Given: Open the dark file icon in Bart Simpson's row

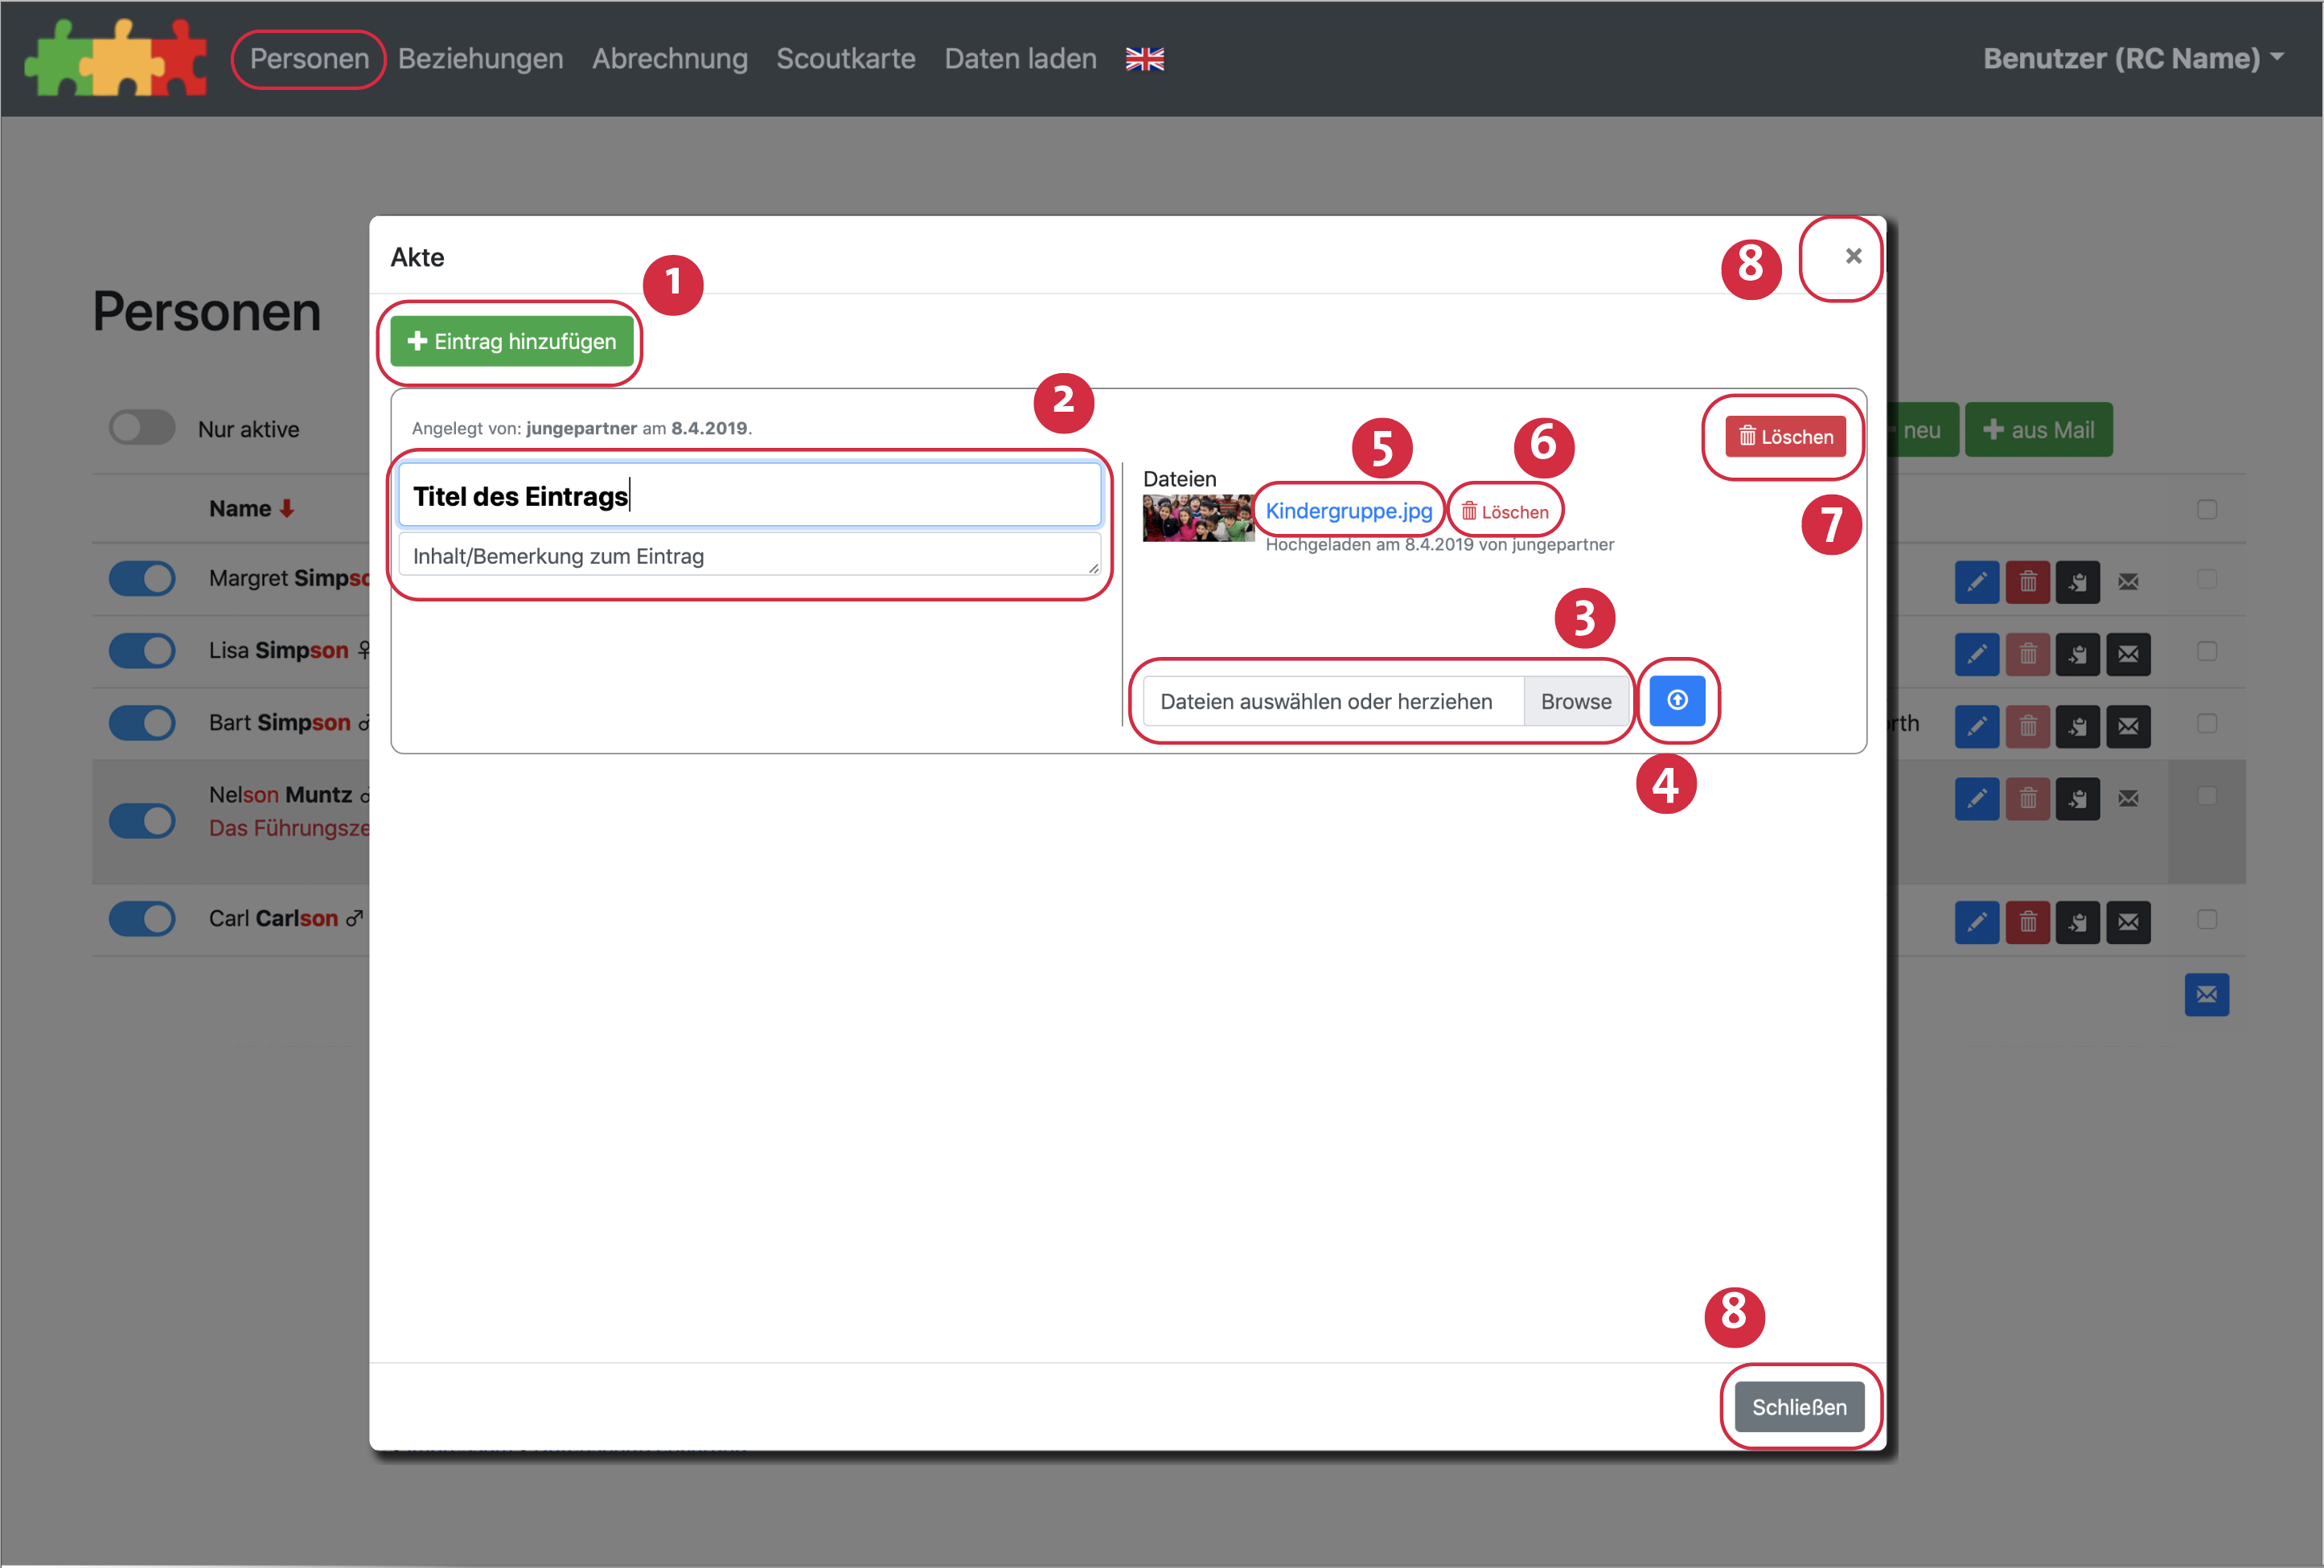Looking at the screenshot, I should click(x=2077, y=726).
